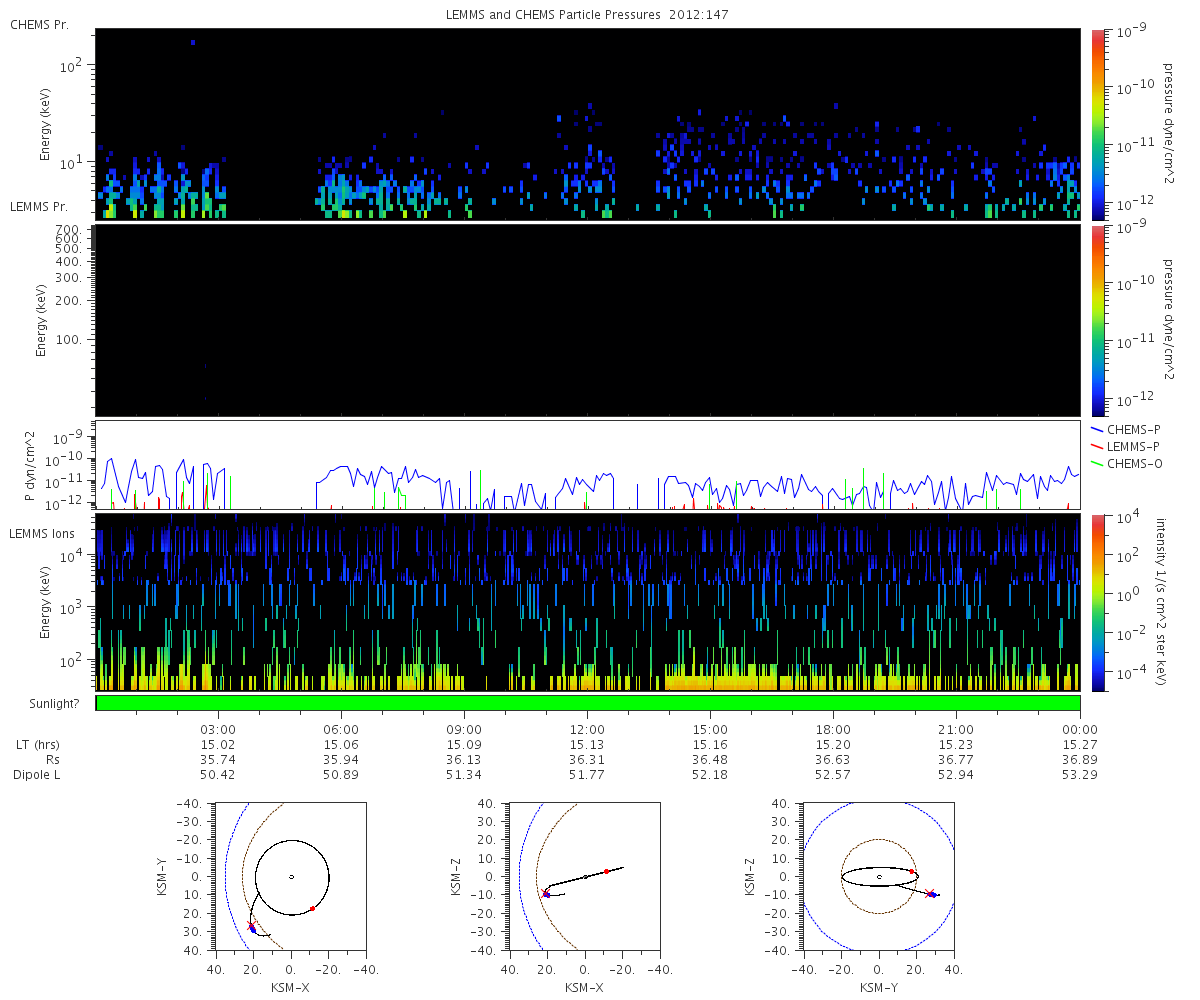
Task: Click the green Sunlight status bar
Action: coord(587,703)
